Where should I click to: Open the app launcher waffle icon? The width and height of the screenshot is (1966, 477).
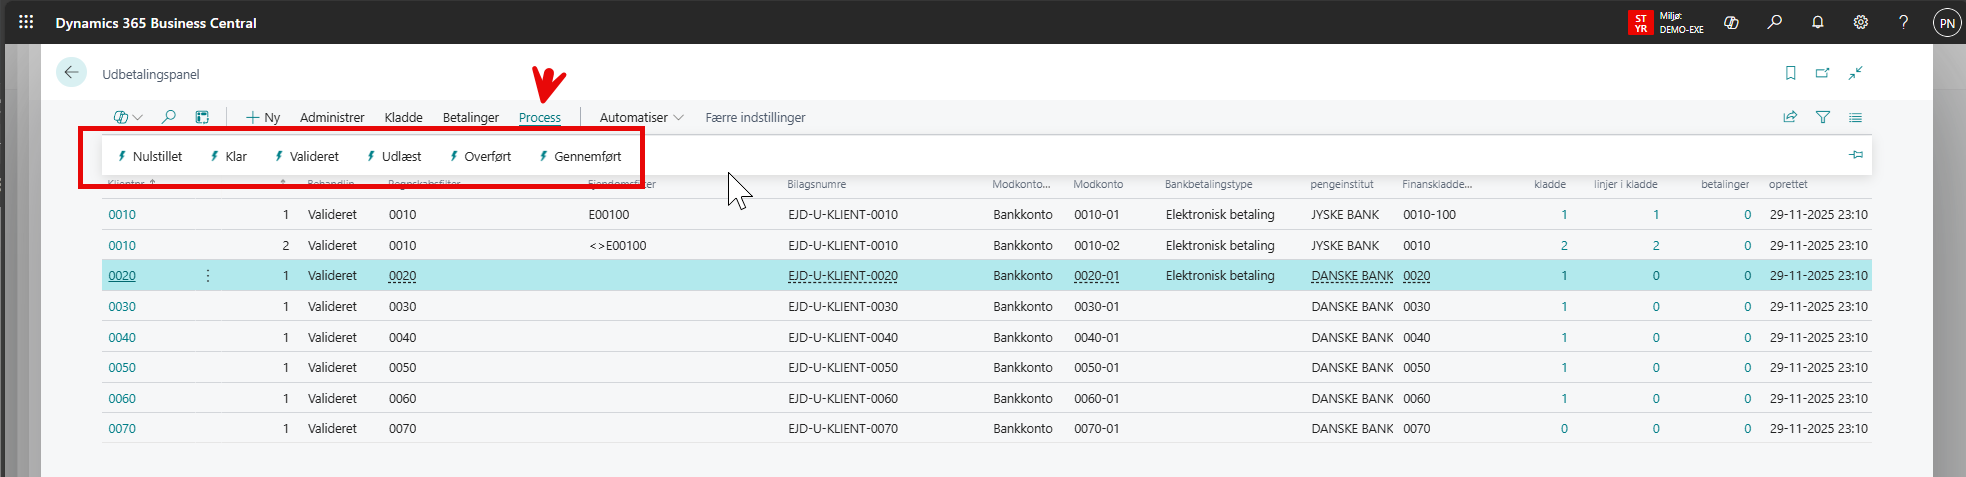click(x=26, y=22)
